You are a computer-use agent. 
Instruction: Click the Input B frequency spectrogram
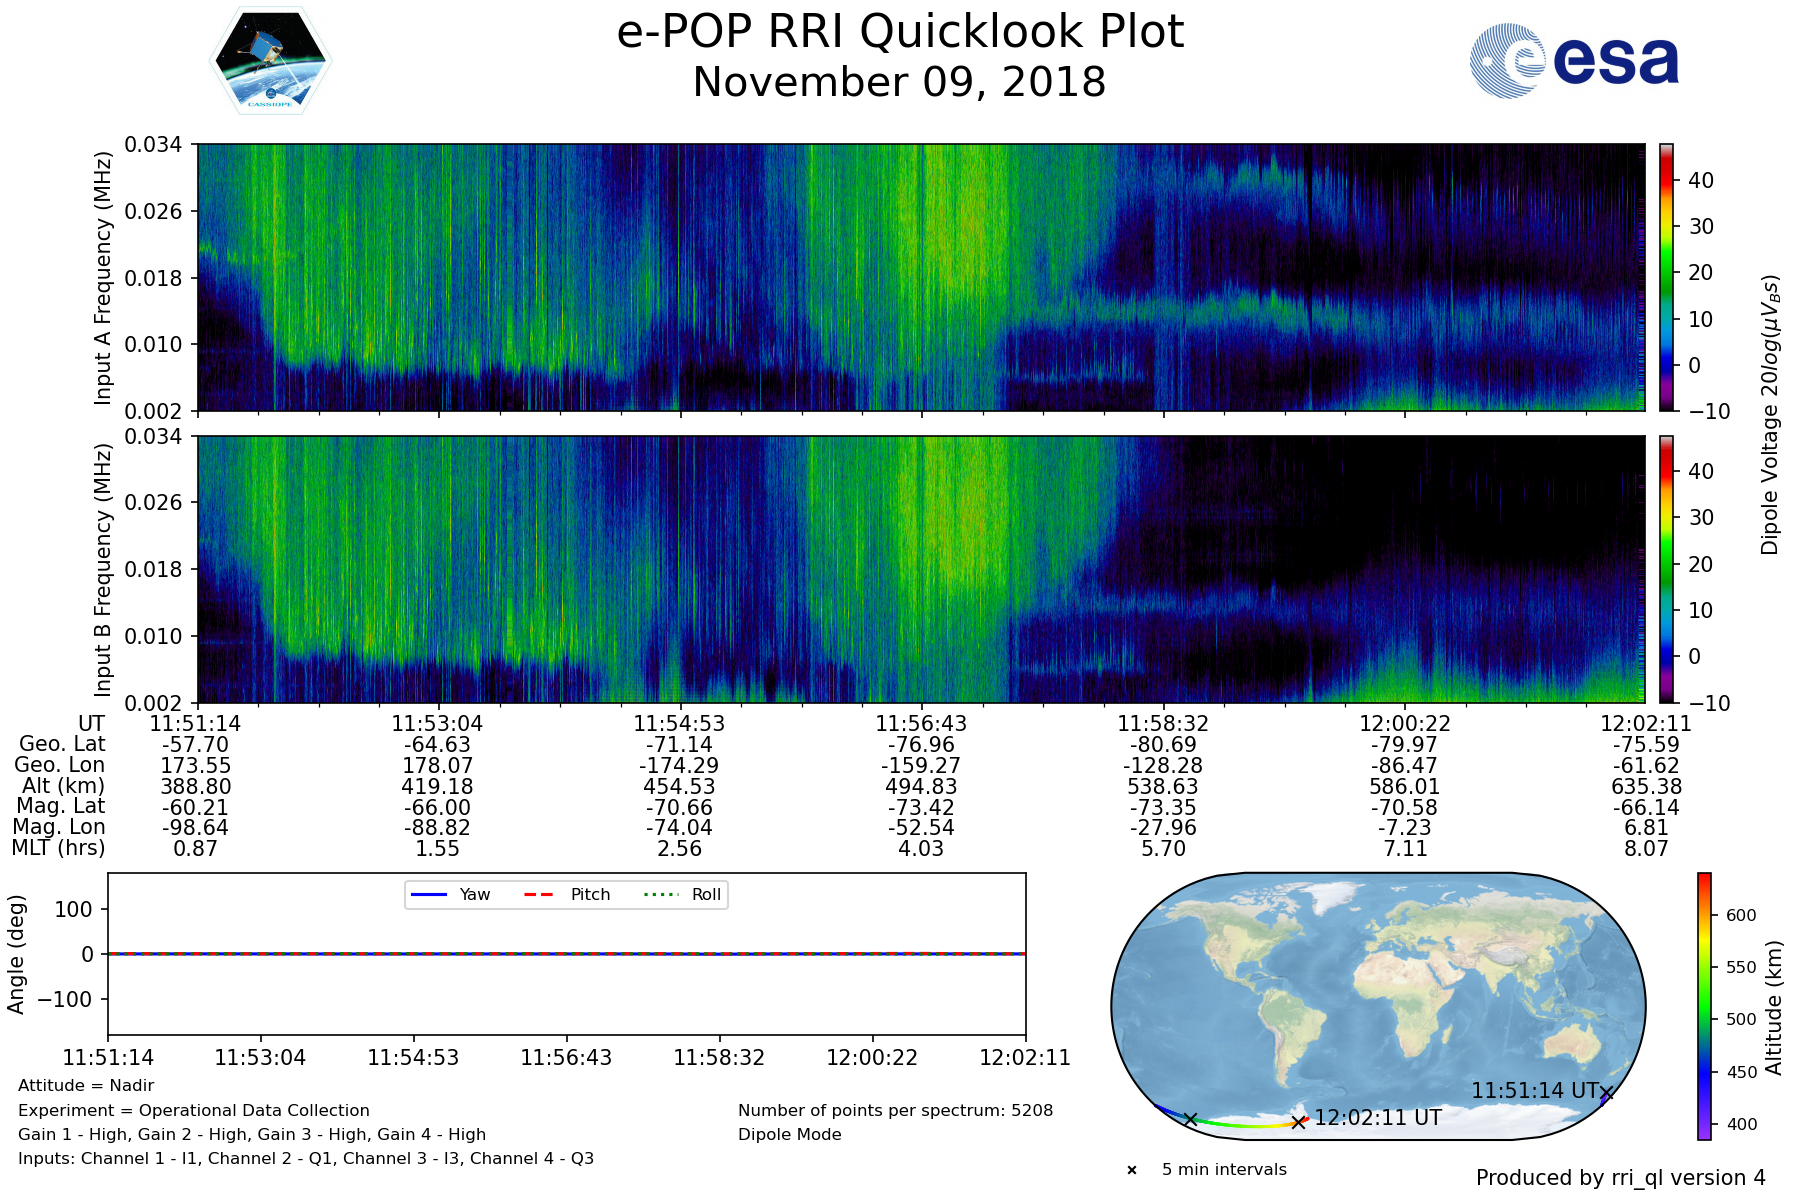point(921,569)
